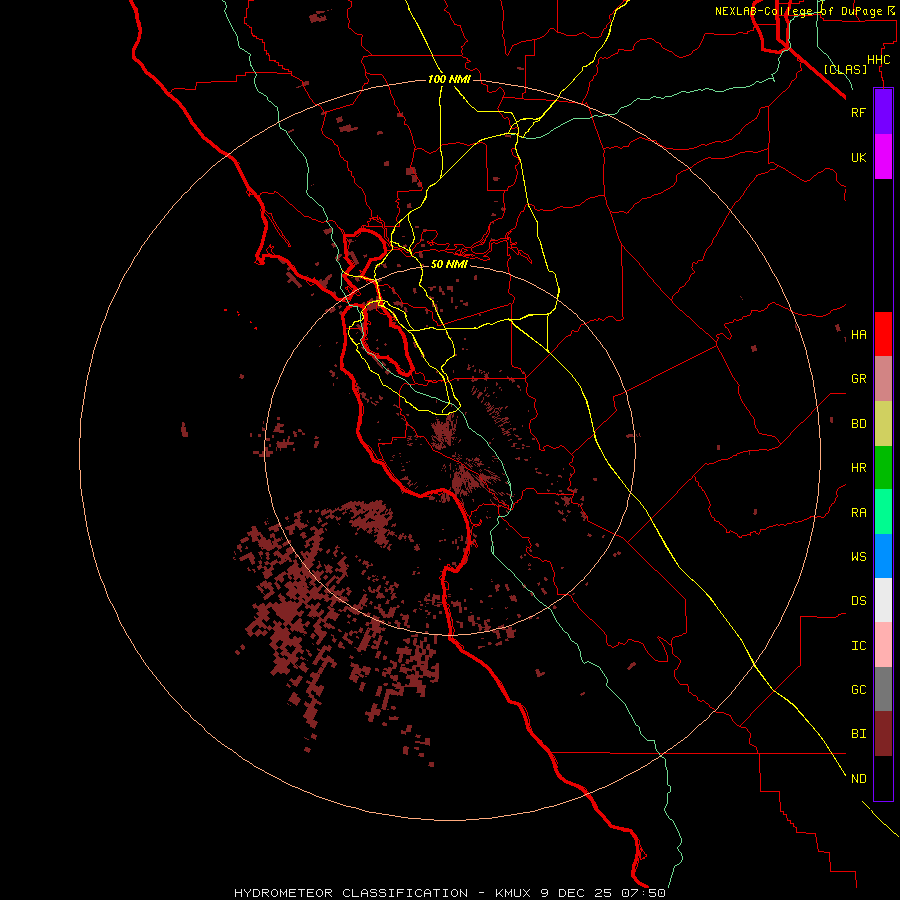Screen dimensions: 900x900
Task: Click the RF purple legend swatch
Action: pyautogui.click(x=883, y=112)
